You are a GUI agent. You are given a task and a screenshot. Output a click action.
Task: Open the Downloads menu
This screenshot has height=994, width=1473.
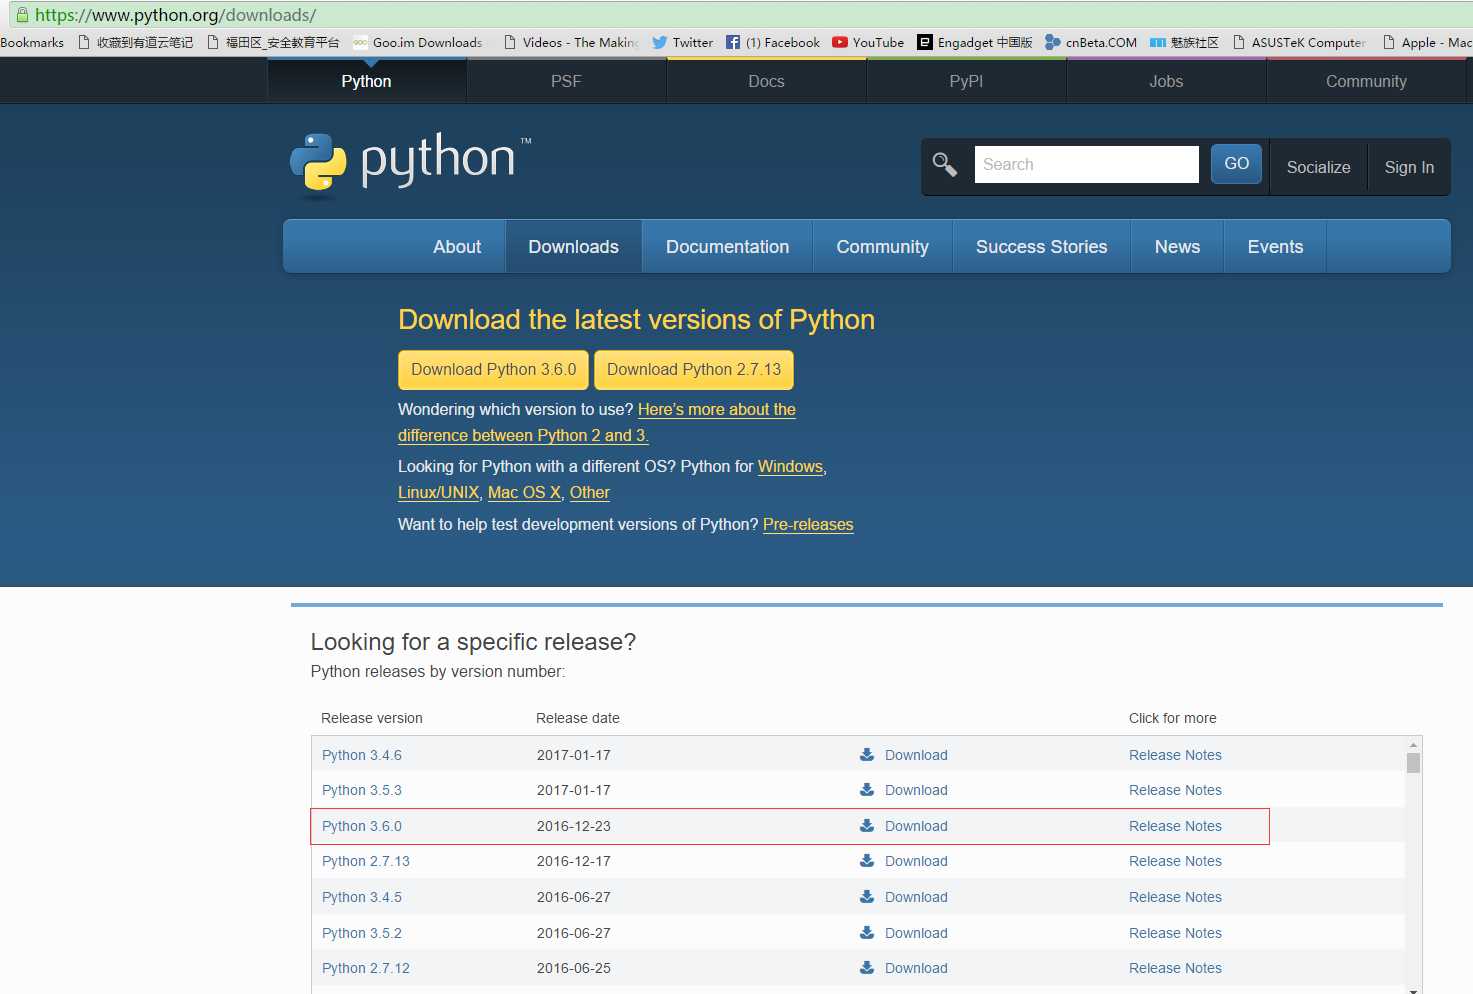(x=573, y=247)
